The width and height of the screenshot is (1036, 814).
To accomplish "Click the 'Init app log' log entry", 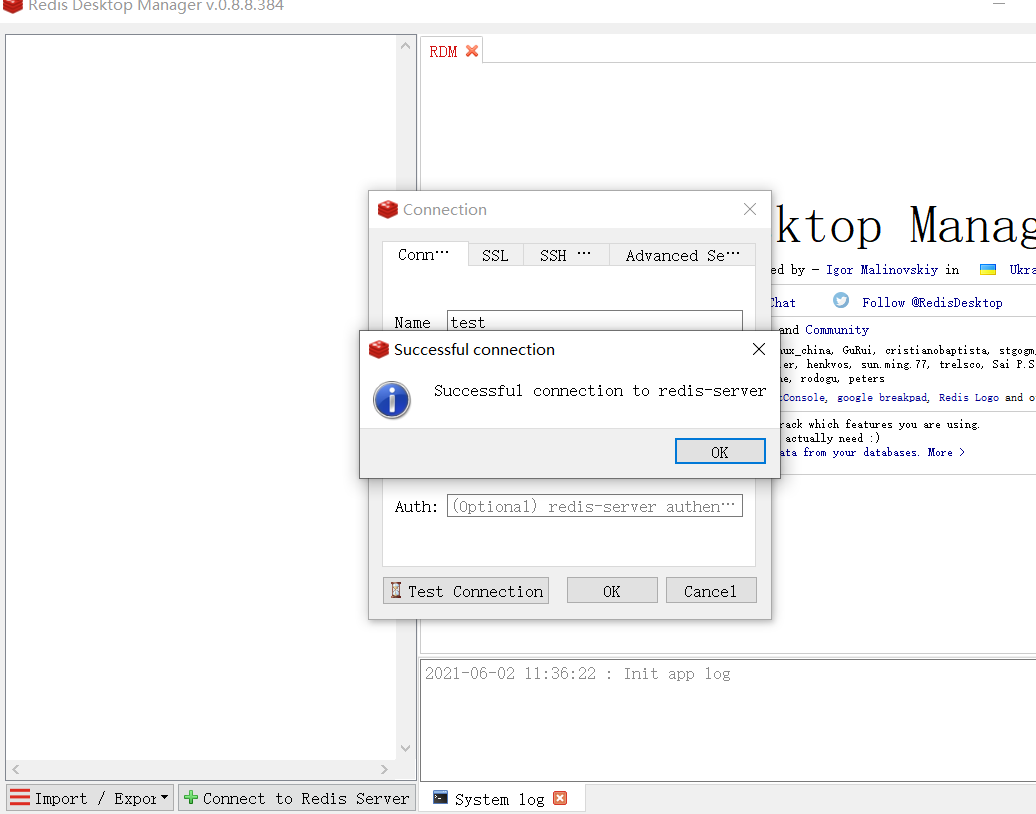I will (577, 673).
